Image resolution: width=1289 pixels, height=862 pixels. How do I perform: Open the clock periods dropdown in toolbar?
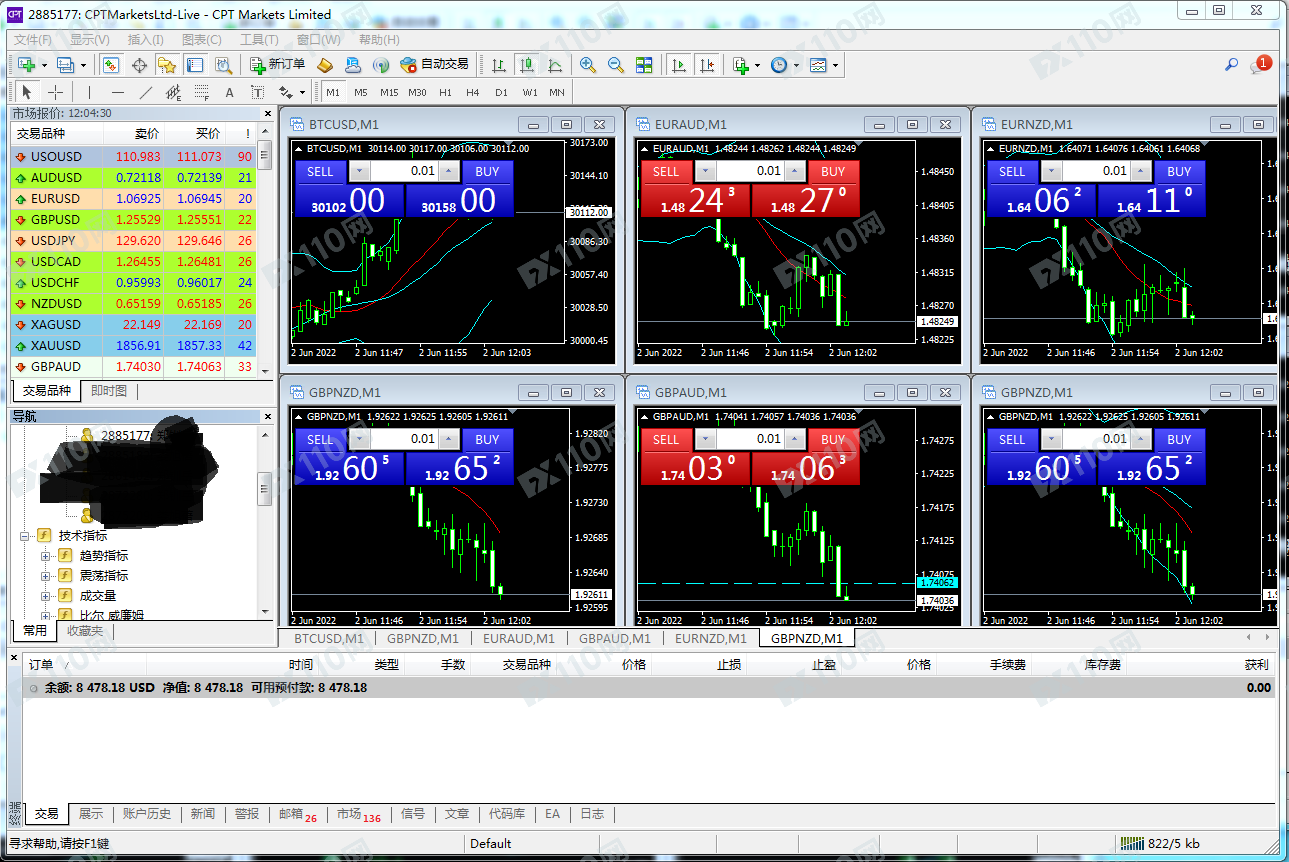click(784, 65)
